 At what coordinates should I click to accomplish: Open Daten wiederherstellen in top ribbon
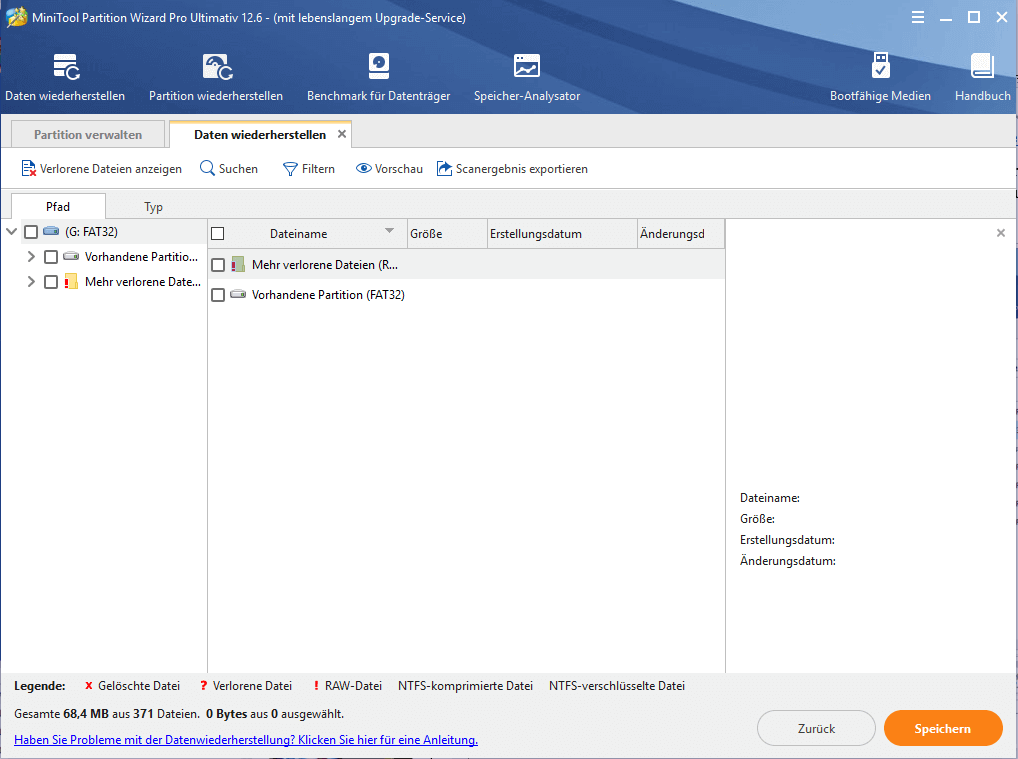pyautogui.click(x=65, y=77)
